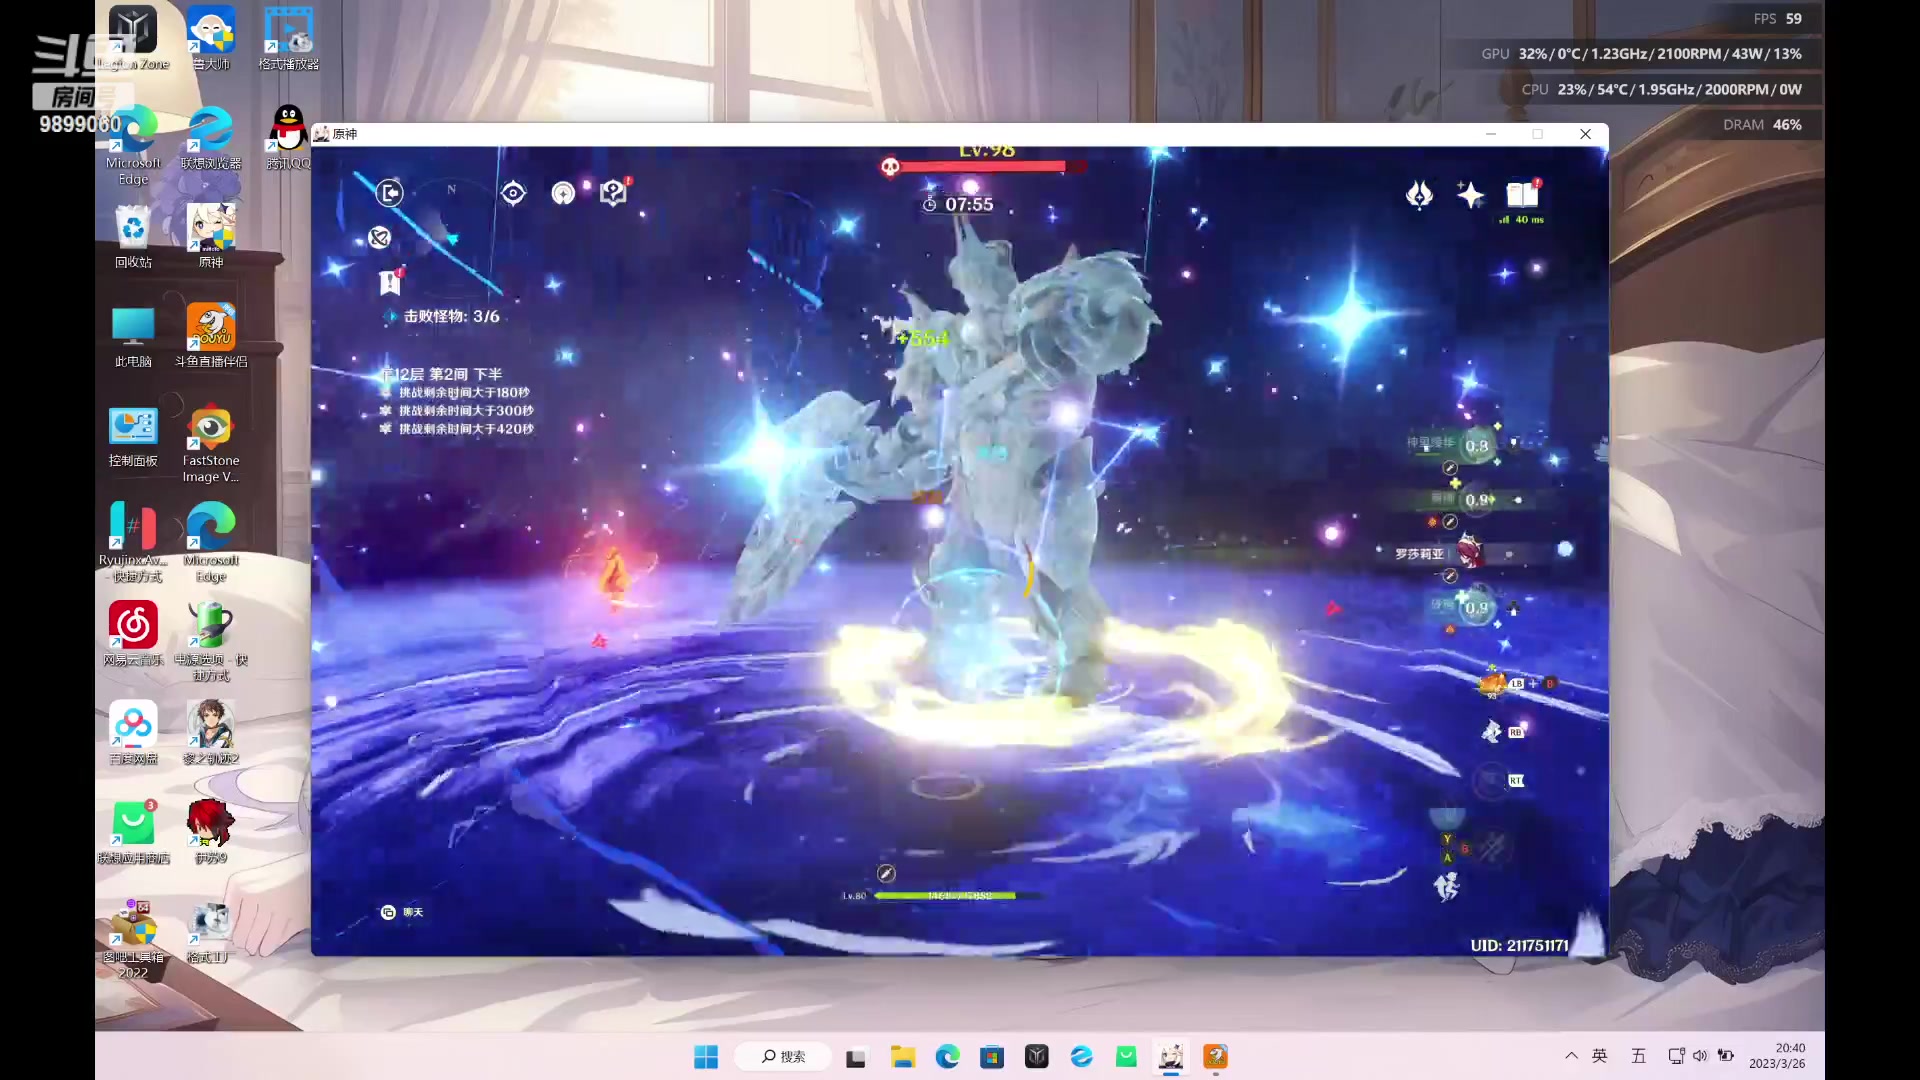Trigger the elemental burst RT button
Screen dimensions: 1920x1080
(1492, 780)
